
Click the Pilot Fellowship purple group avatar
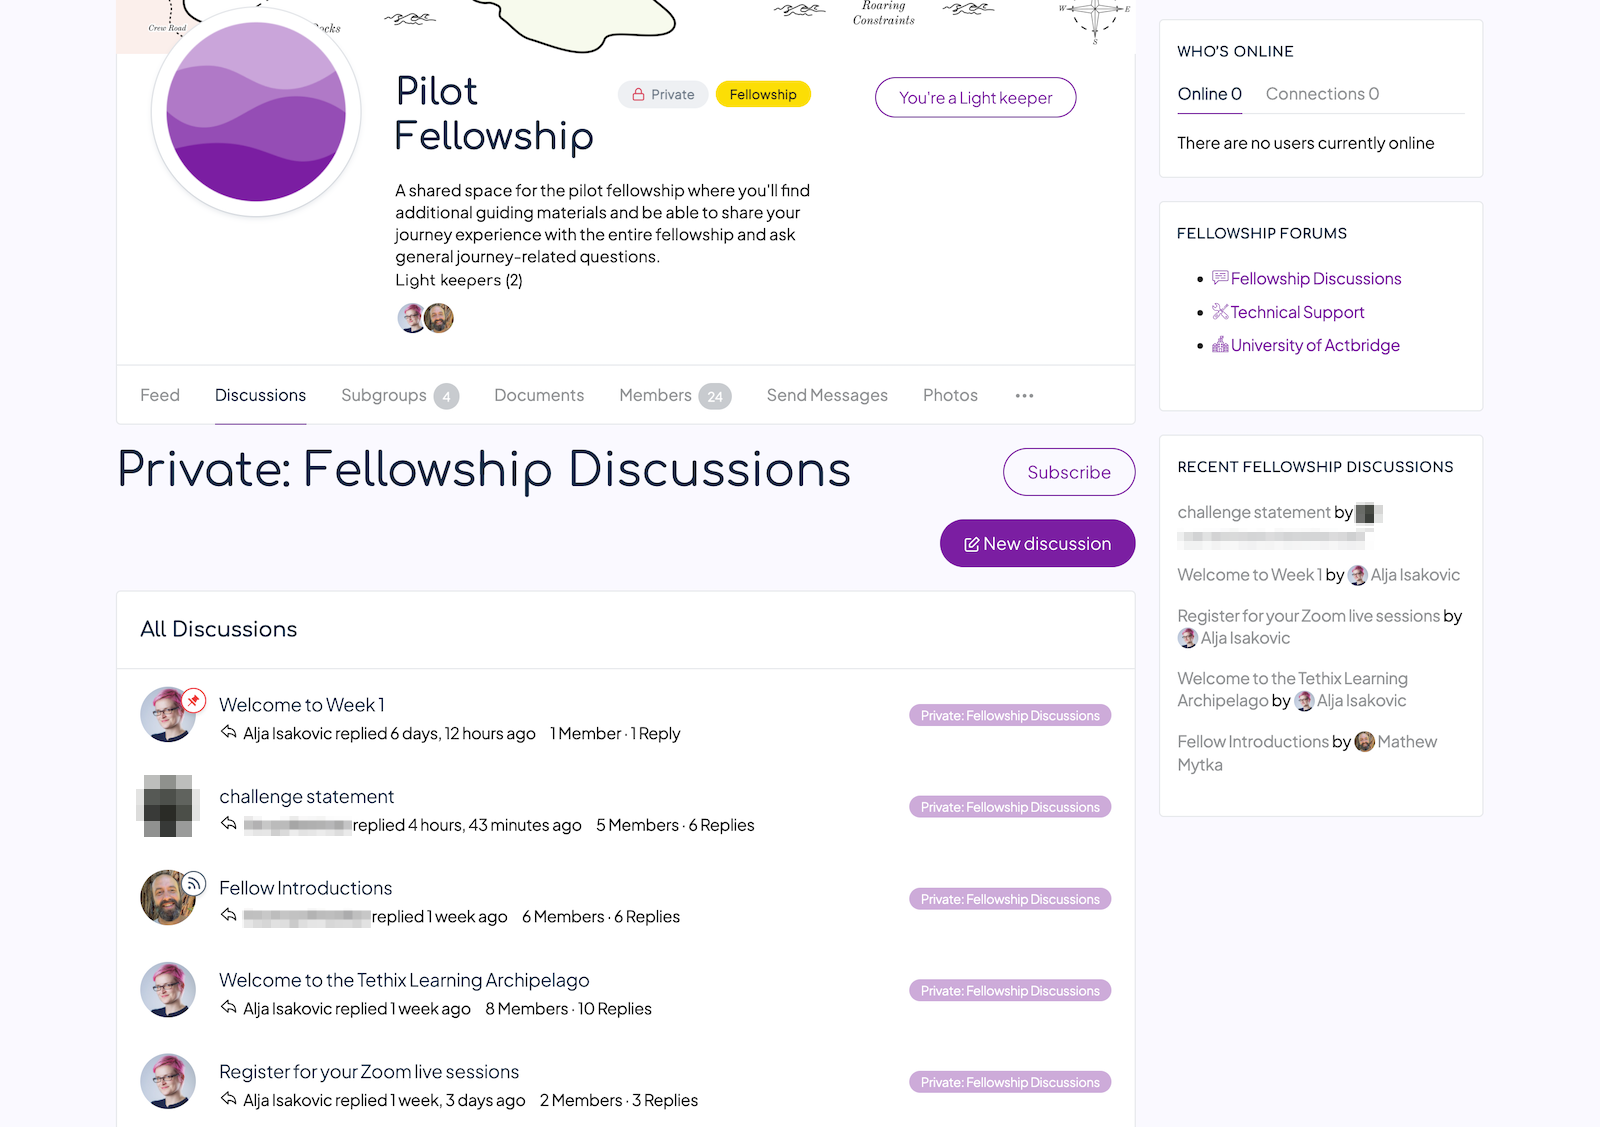pos(256,112)
